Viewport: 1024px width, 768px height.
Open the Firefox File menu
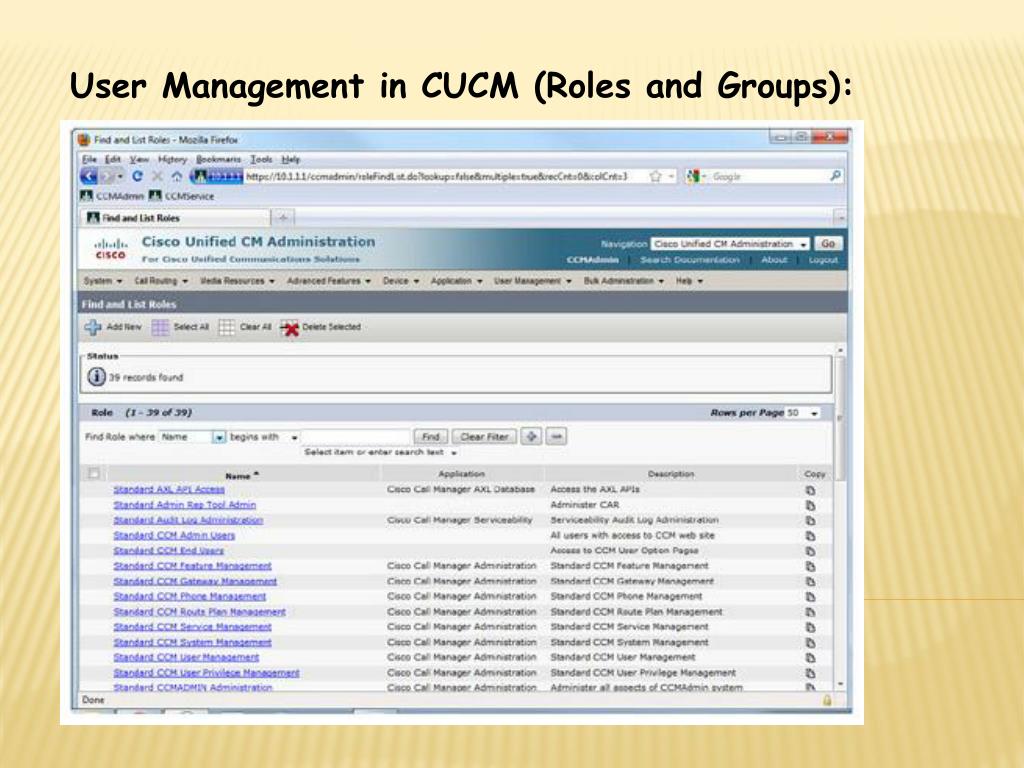[x=89, y=159]
